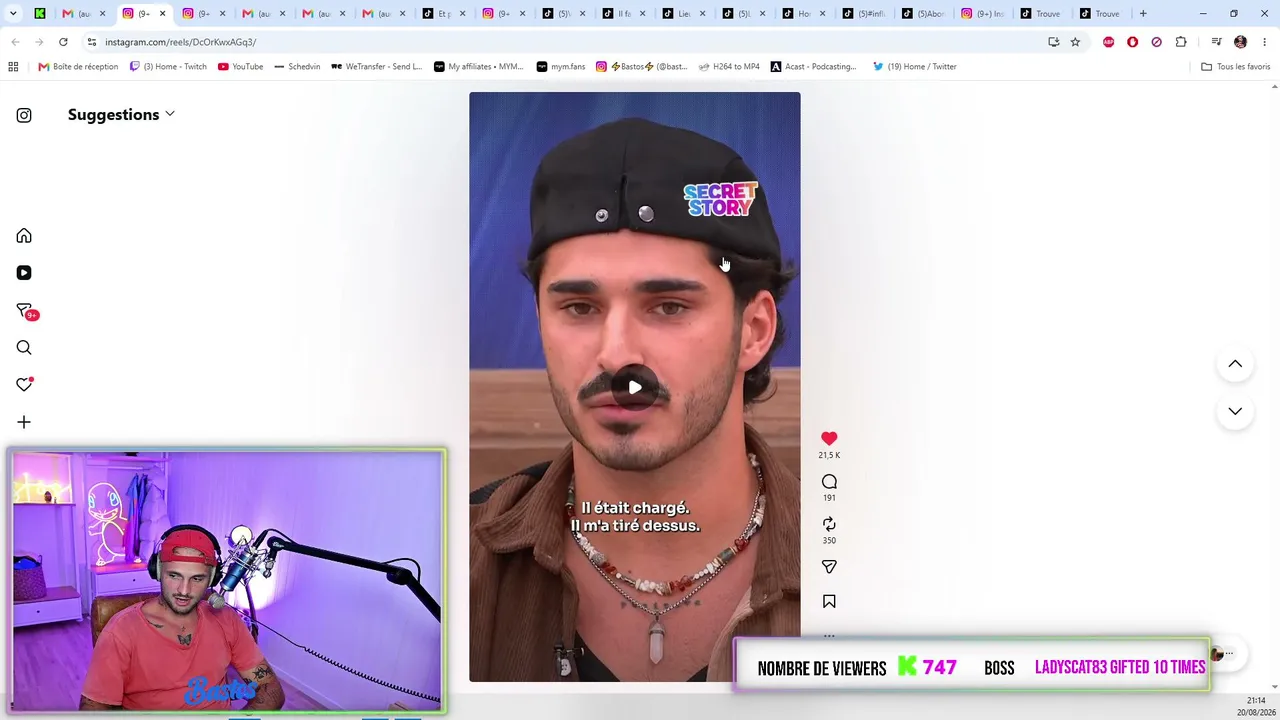
Task: Go to Instagram Home feed icon
Action: [x=24, y=236]
